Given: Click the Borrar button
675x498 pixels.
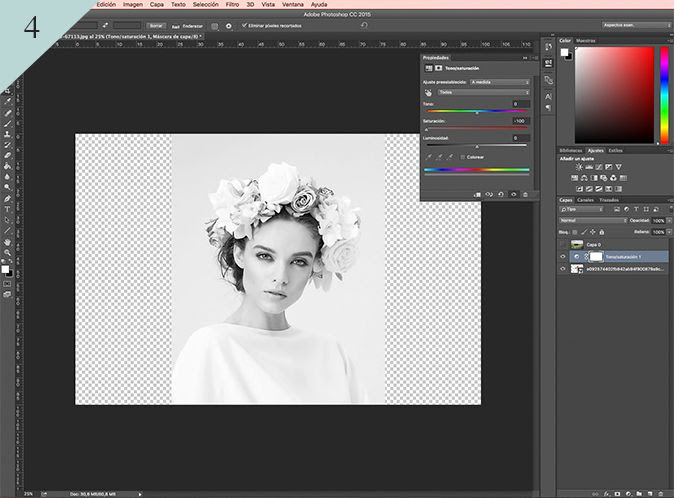Looking at the screenshot, I should [156, 26].
